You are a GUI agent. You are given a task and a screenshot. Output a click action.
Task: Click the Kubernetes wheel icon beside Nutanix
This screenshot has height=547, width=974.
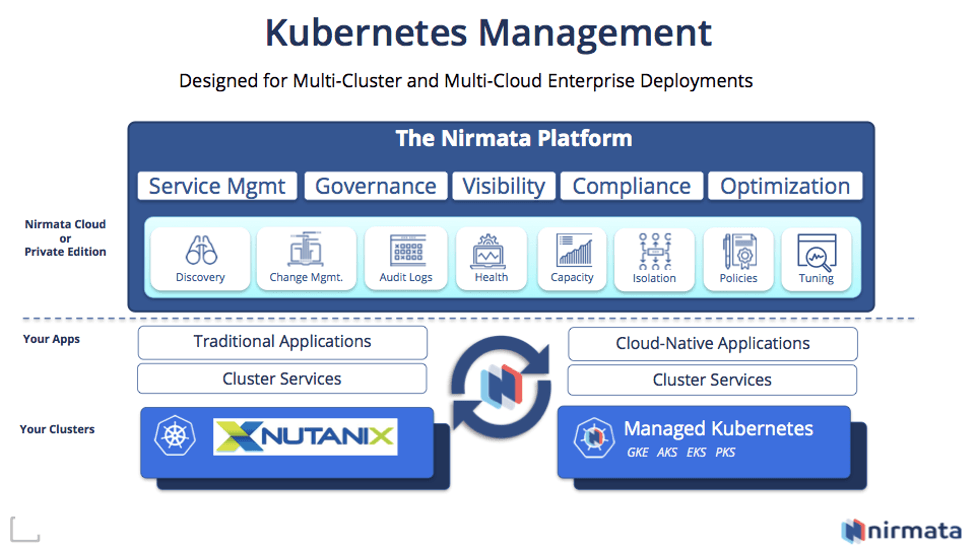175,435
